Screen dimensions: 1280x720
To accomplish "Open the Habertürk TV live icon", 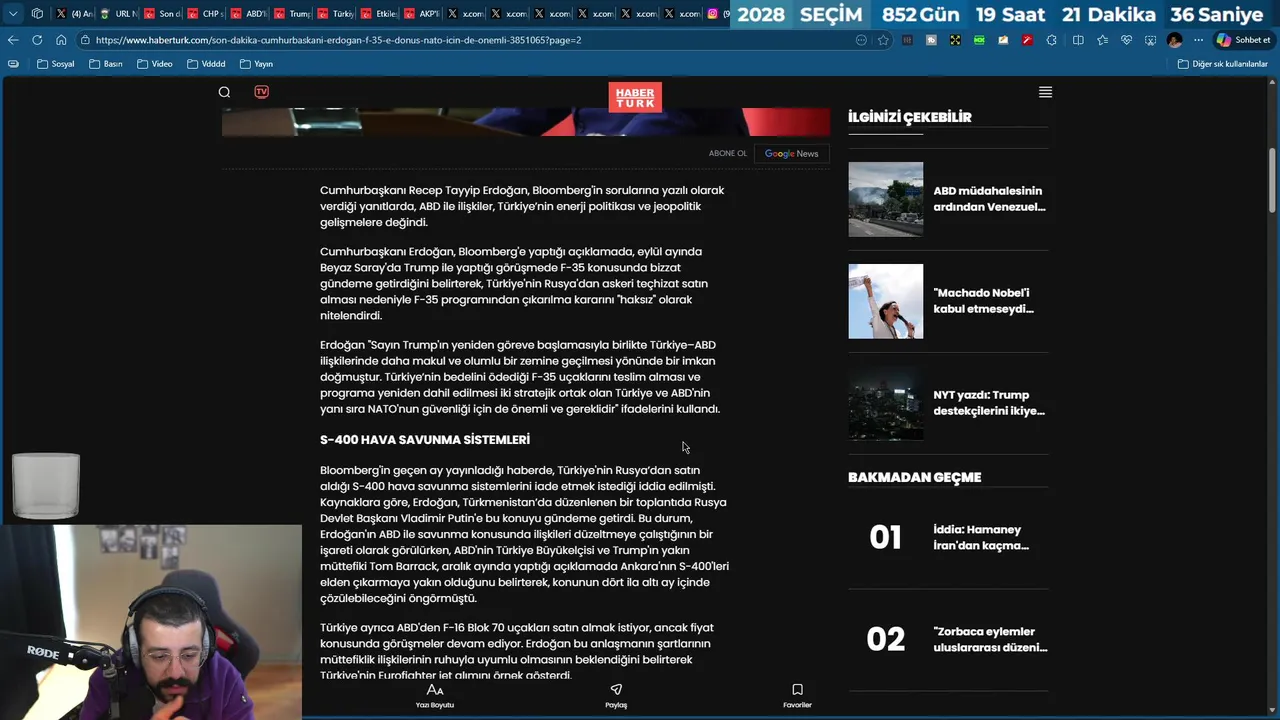I will pos(261,92).
